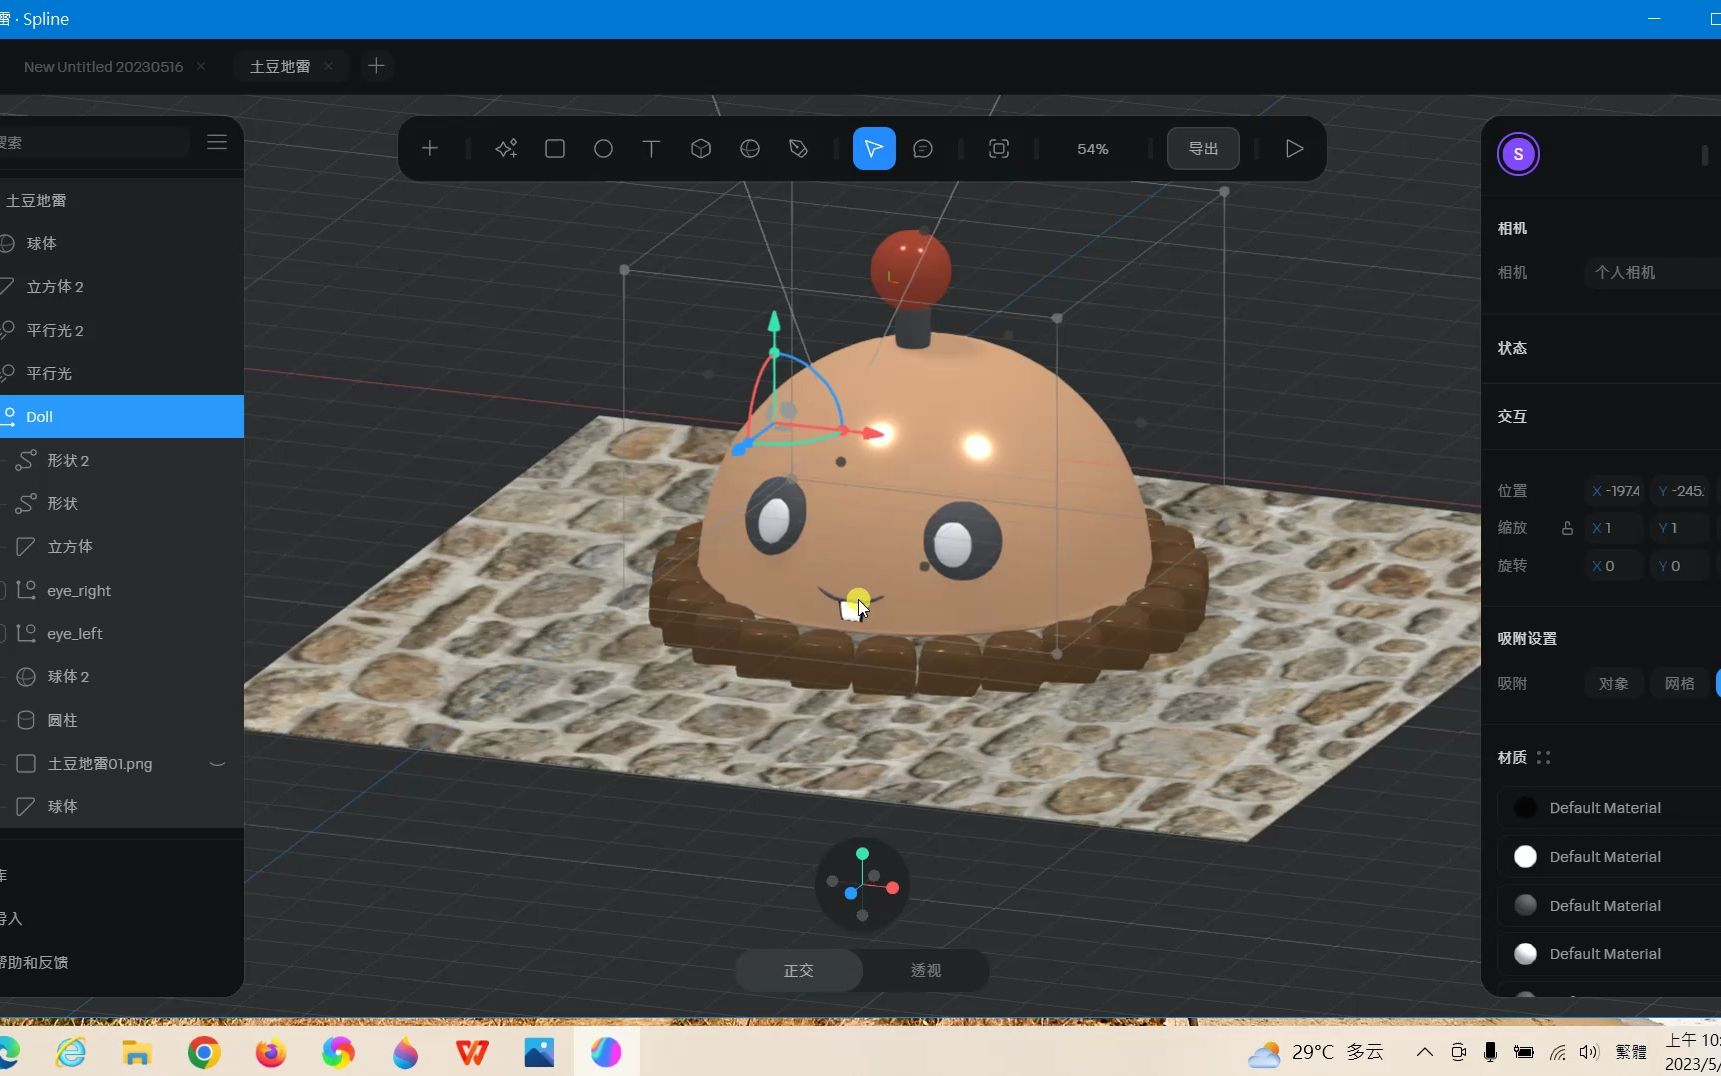Select the eye_right layer
The width and height of the screenshot is (1721, 1076).
tap(122, 590)
